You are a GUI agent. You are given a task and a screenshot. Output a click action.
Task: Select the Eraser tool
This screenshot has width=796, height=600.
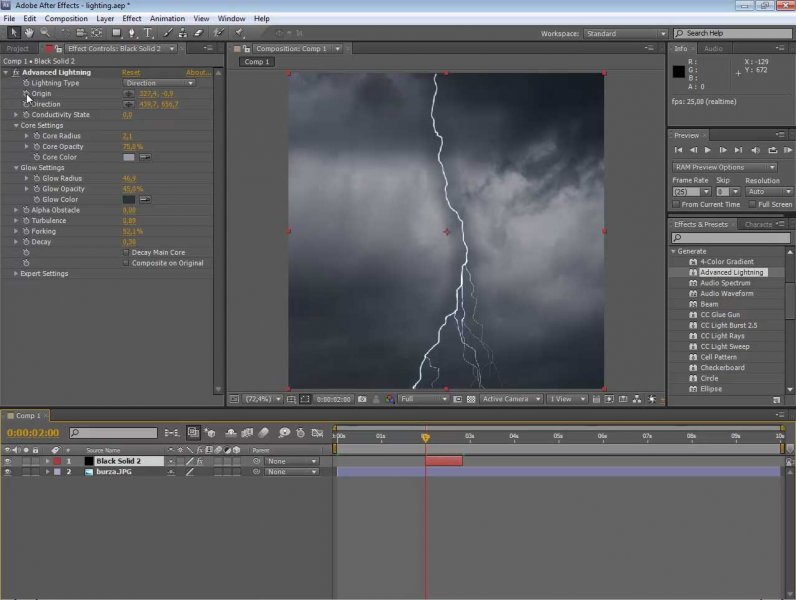point(197,33)
